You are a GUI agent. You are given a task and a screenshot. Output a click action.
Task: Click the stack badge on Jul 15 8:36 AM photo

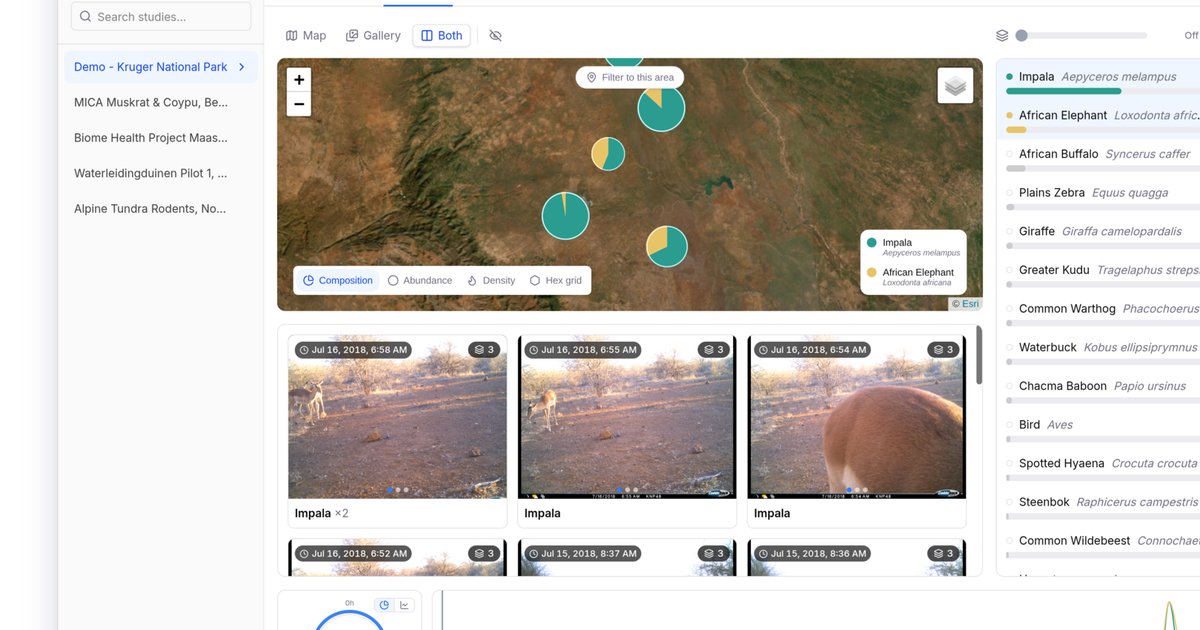point(944,553)
